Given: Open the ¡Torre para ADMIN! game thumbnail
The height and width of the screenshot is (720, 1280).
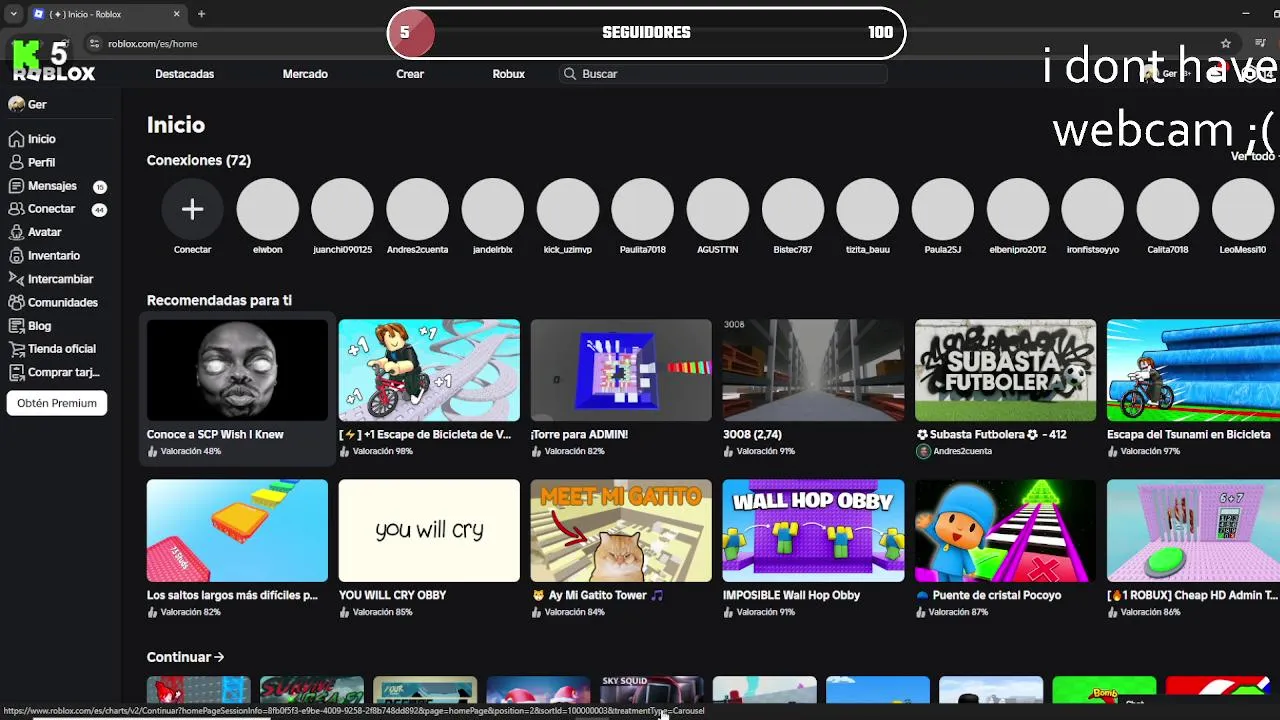Looking at the screenshot, I should (621, 370).
